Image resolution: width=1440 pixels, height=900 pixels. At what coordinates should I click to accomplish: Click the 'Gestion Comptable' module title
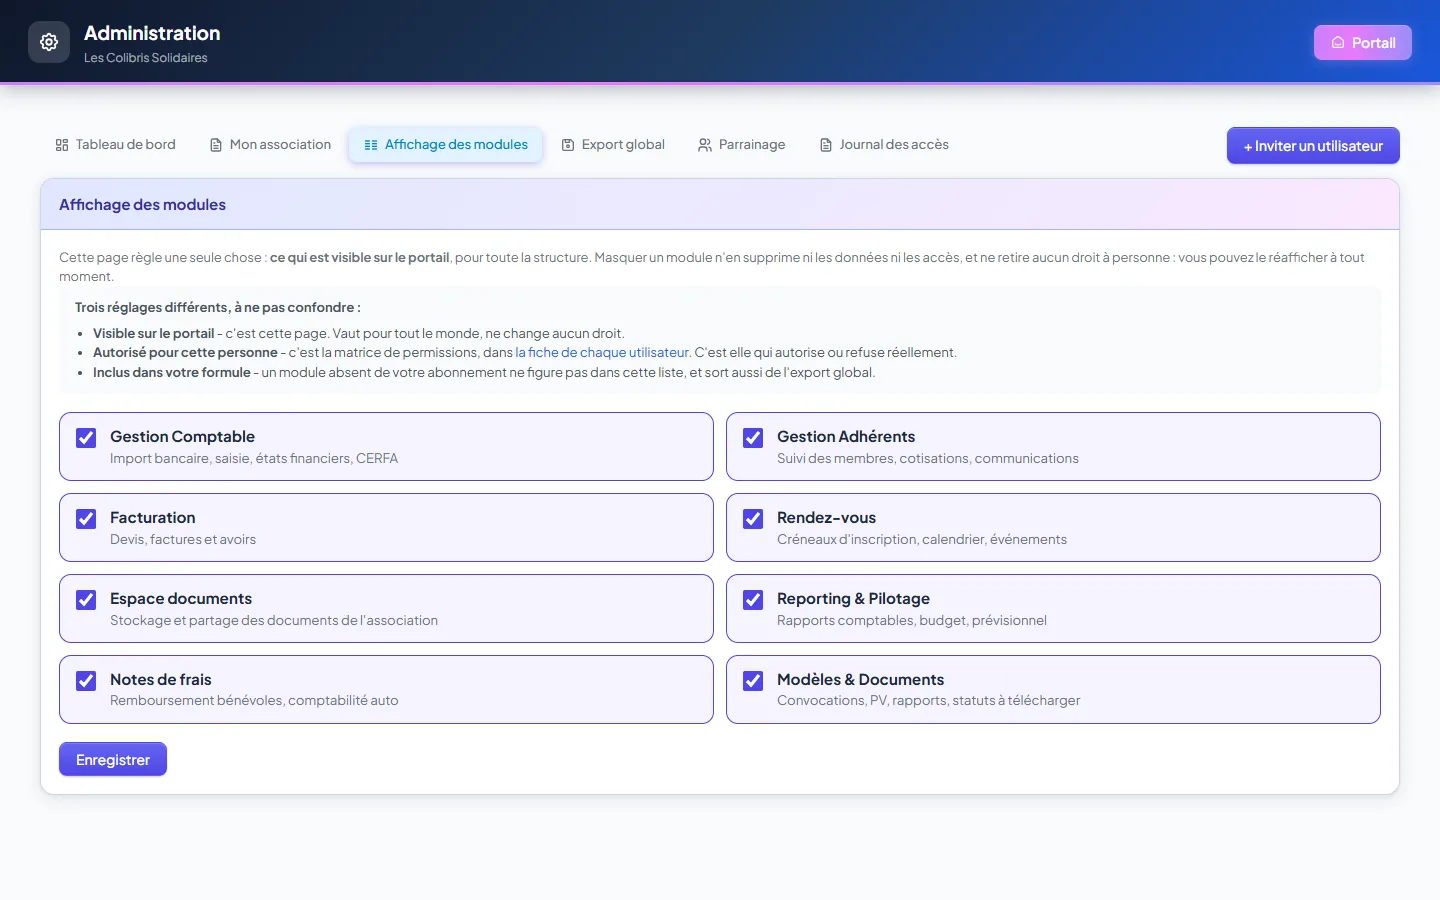pos(182,437)
